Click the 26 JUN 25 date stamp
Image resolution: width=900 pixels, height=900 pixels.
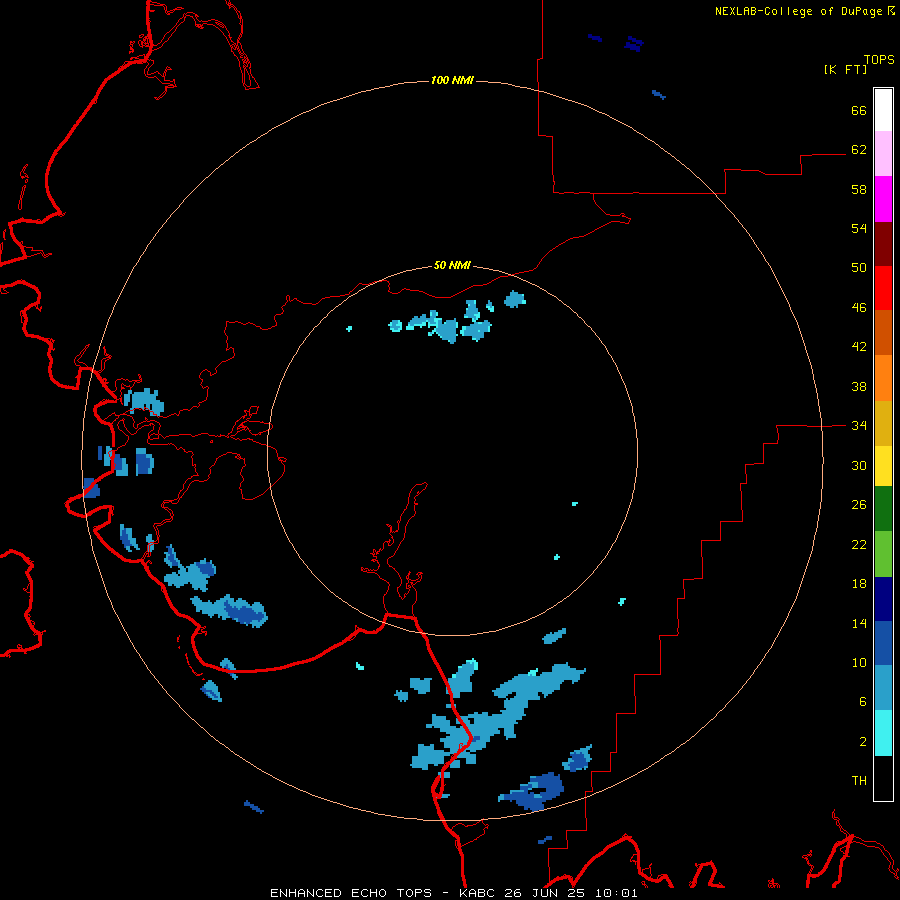pos(546,893)
